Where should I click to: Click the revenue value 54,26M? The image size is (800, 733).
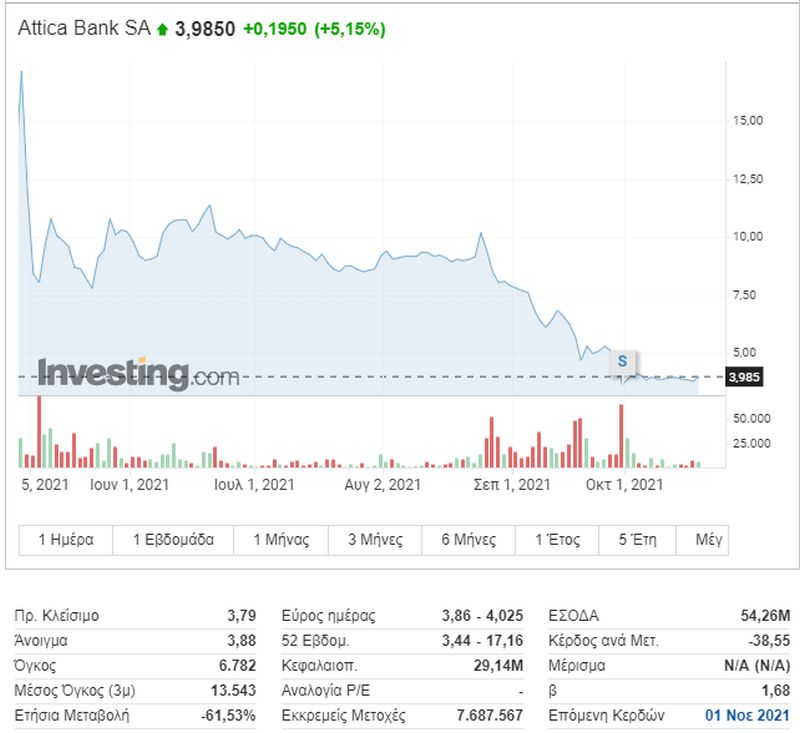(x=765, y=615)
